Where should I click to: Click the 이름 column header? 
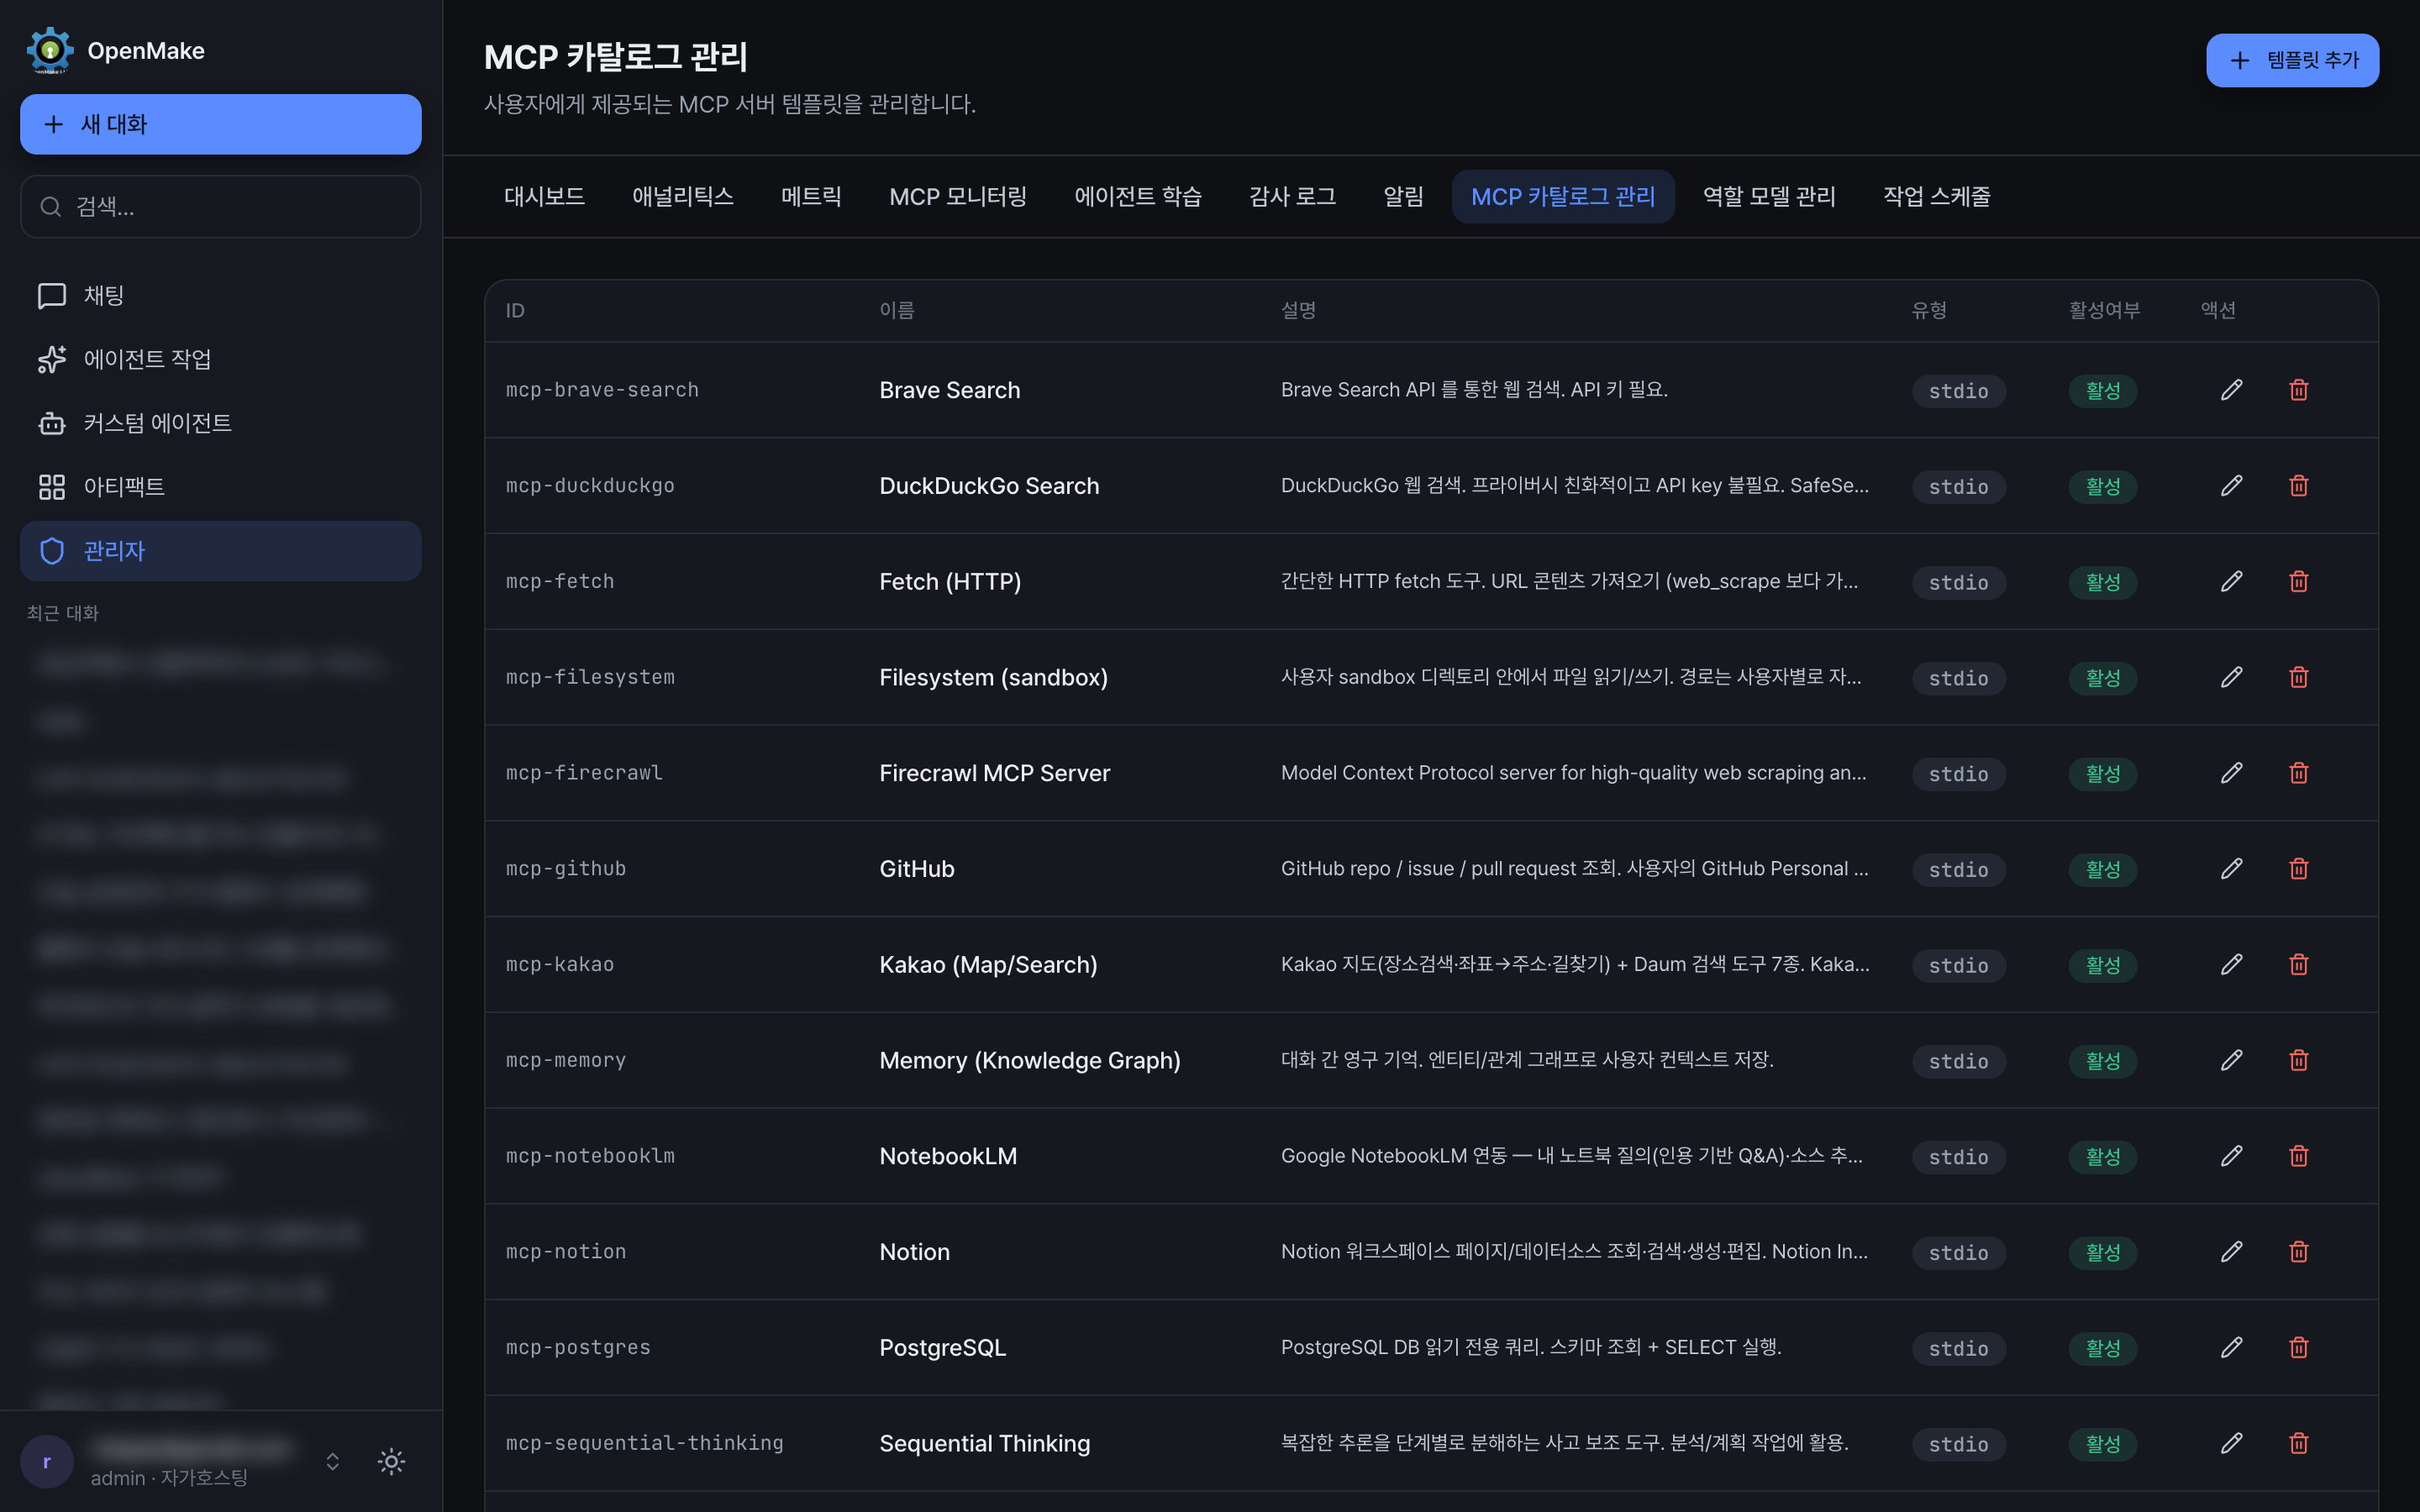click(896, 310)
